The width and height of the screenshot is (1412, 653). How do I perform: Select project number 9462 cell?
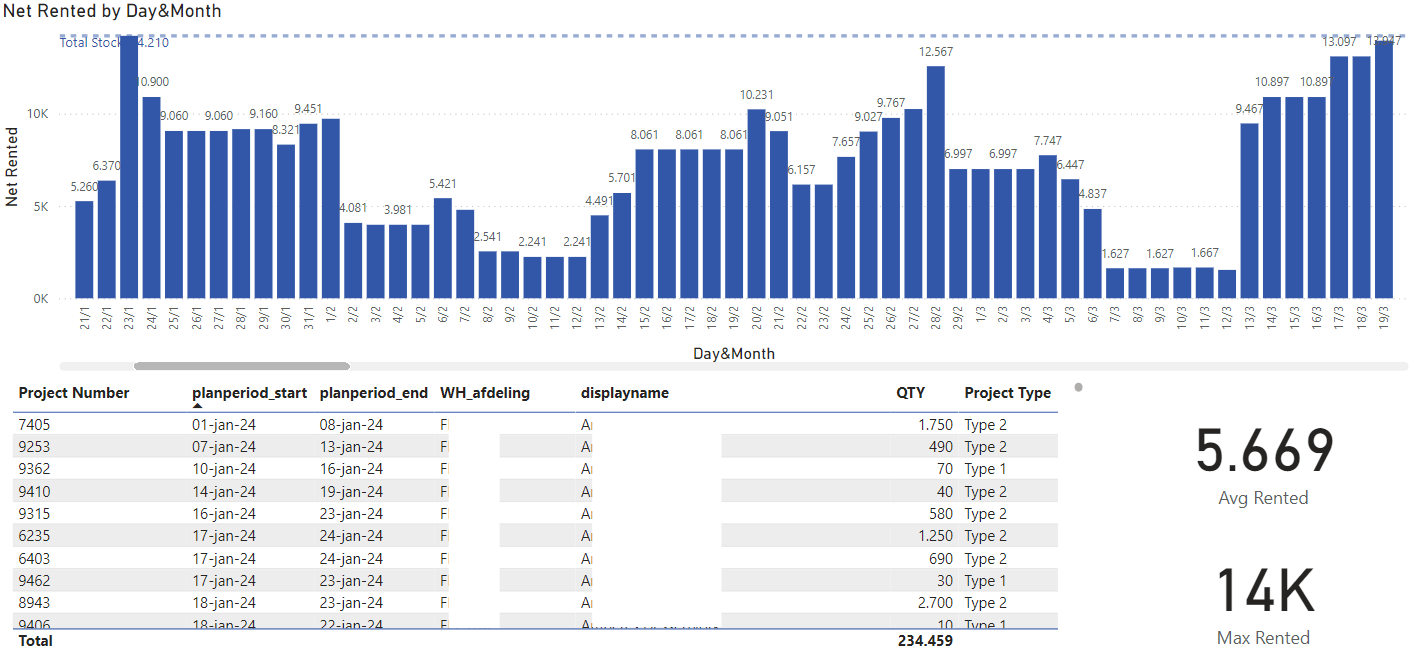click(x=33, y=581)
